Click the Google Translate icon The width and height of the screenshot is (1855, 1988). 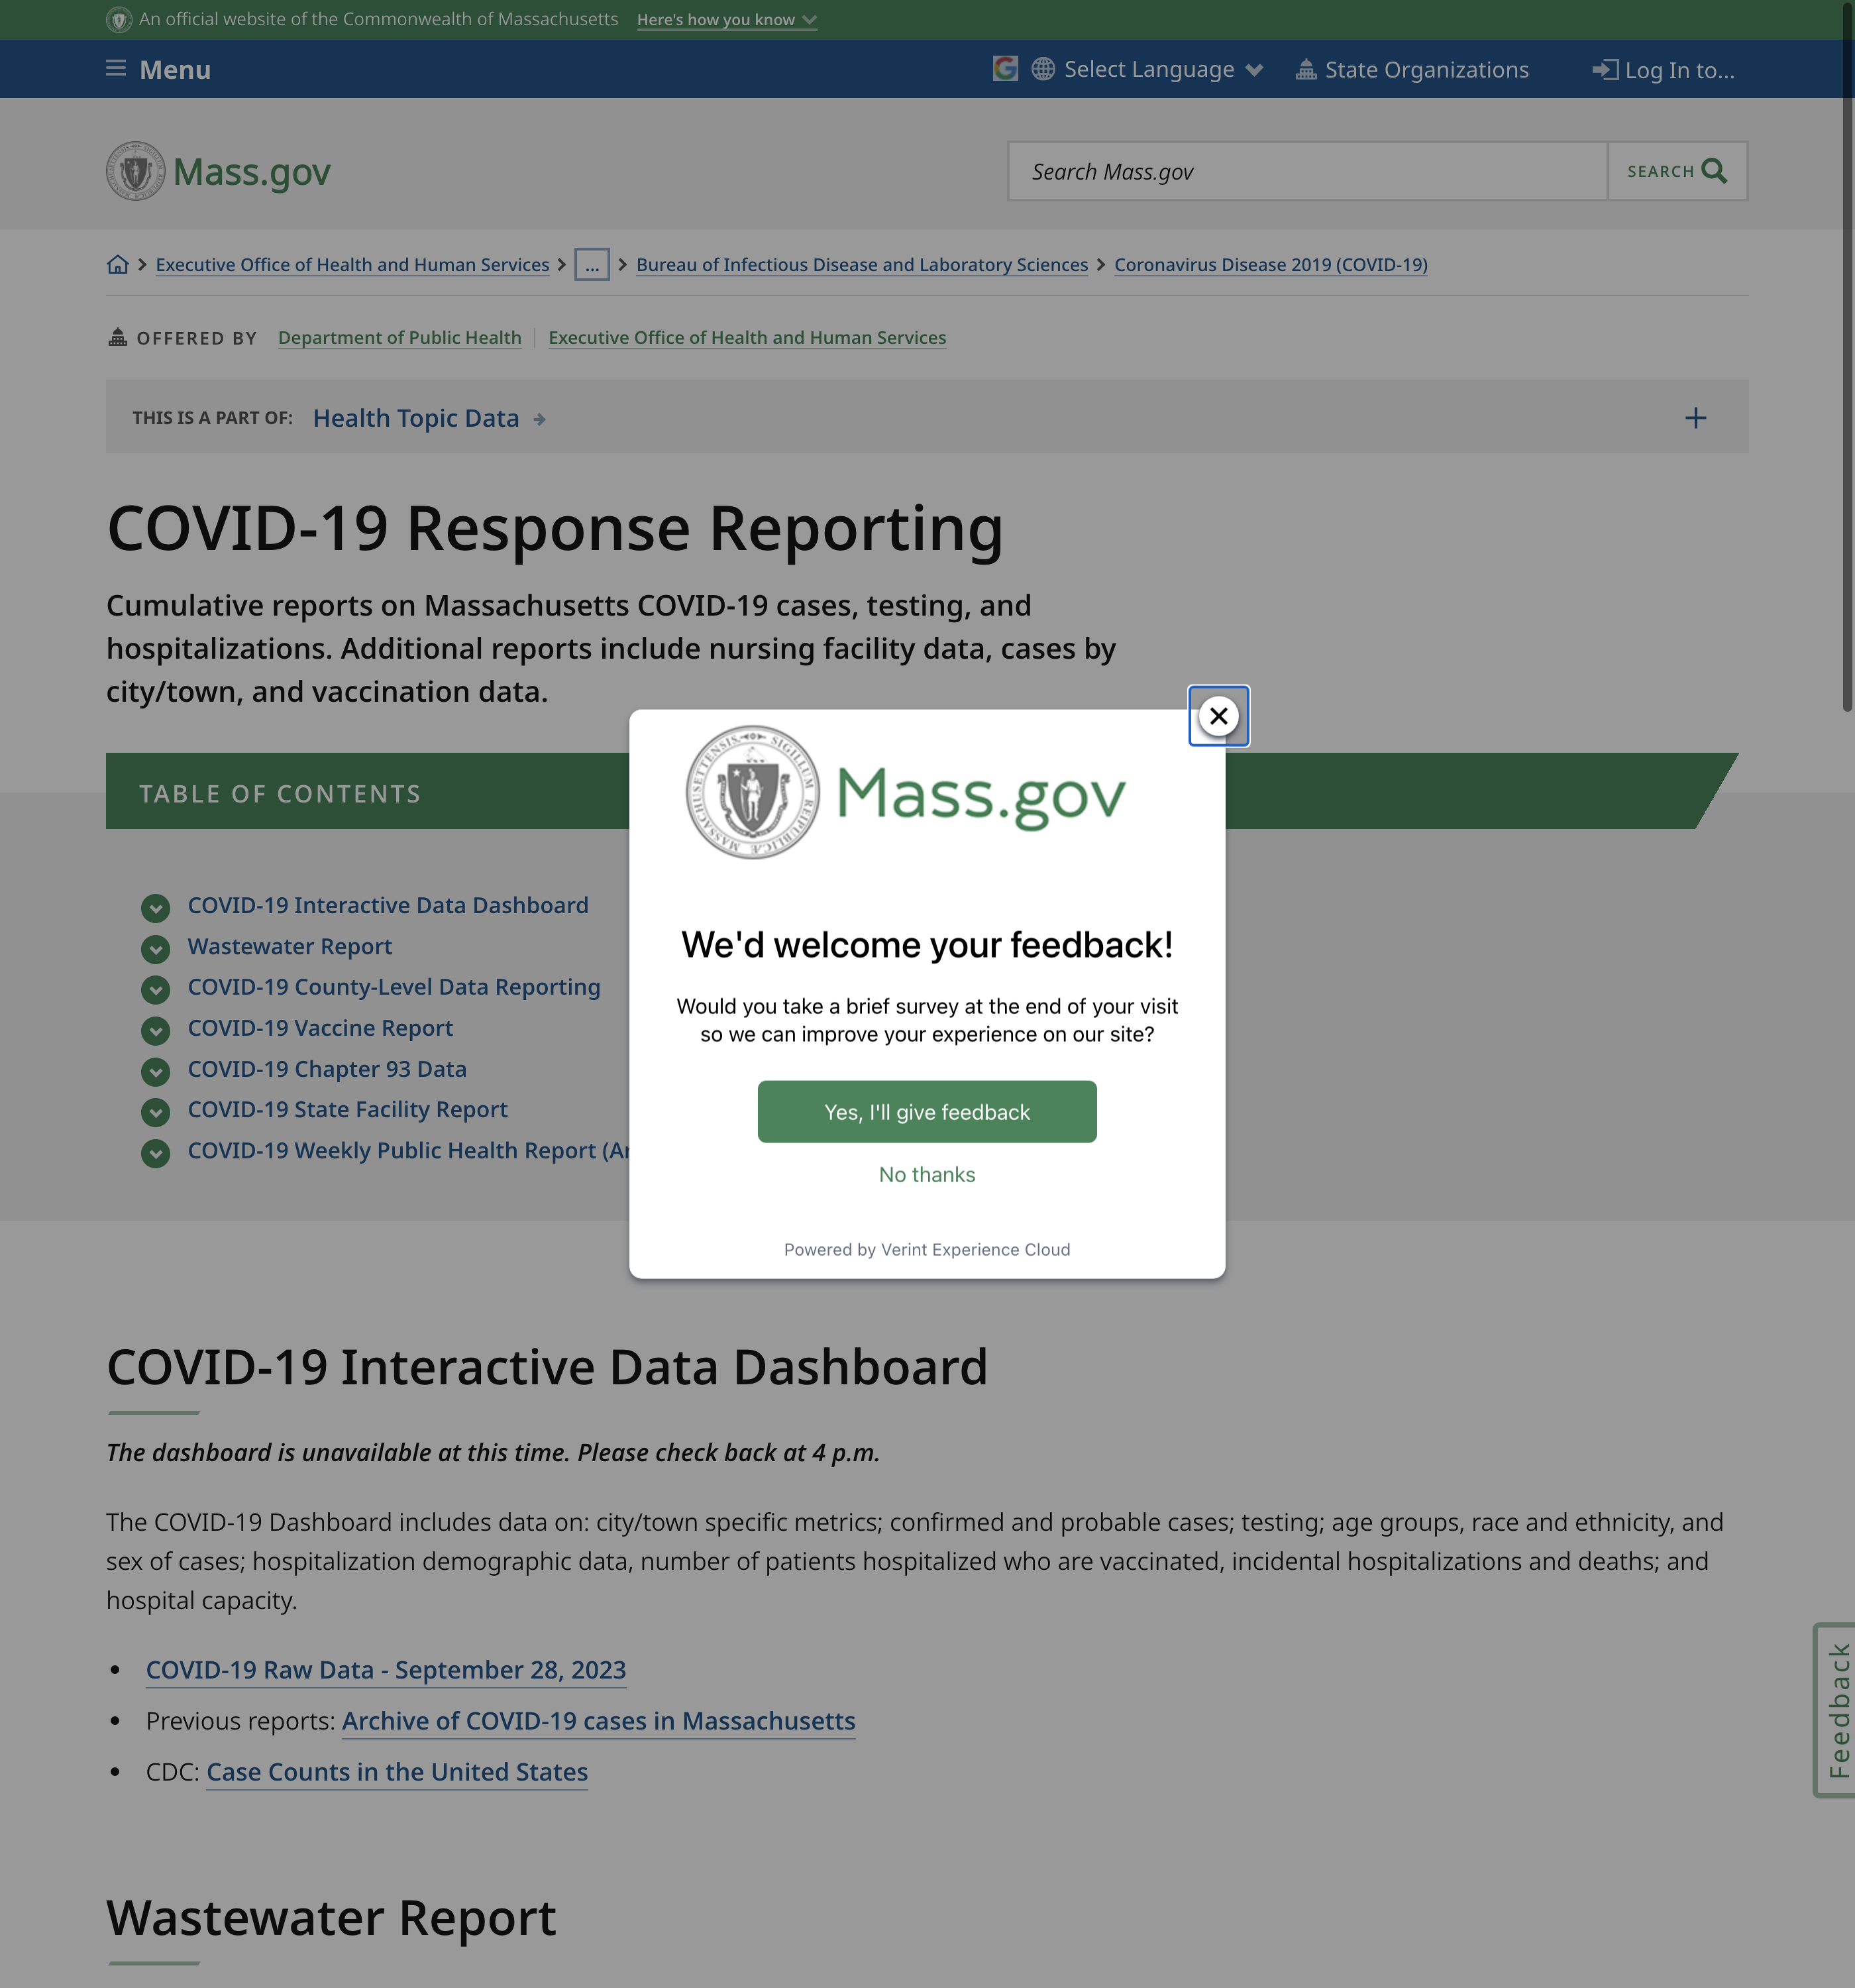(1005, 69)
